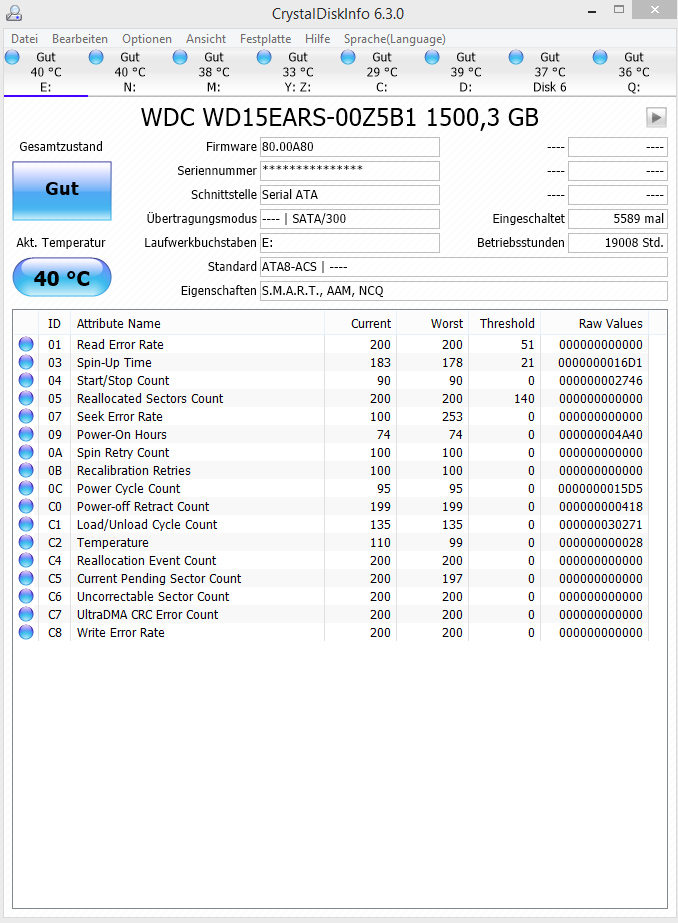The height and width of the screenshot is (923, 678).
Task: Click status orb for Temperature attribute
Action: (26, 542)
